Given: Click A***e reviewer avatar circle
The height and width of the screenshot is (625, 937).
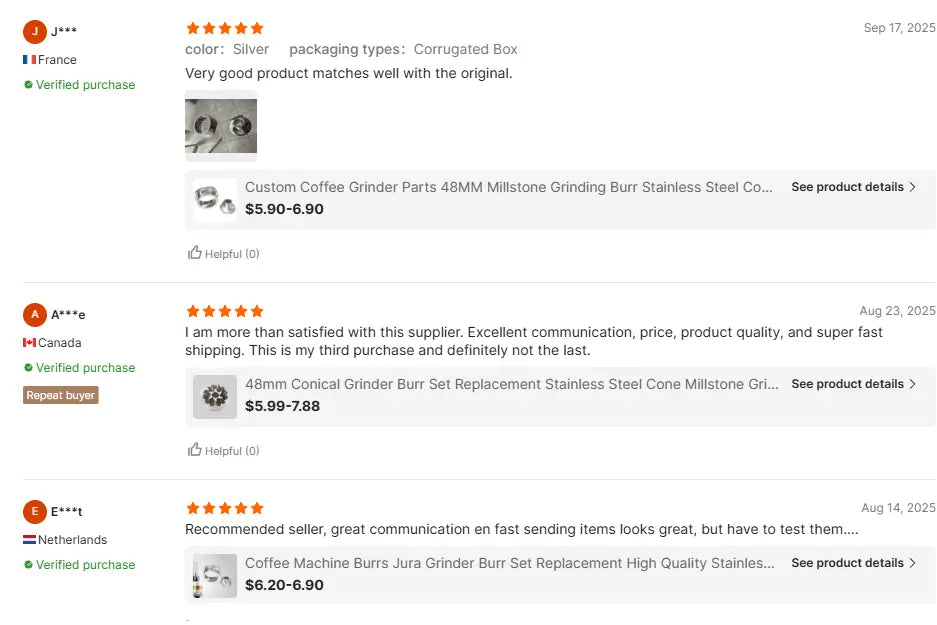Looking at the screenshot, I should tap(35, 315).
